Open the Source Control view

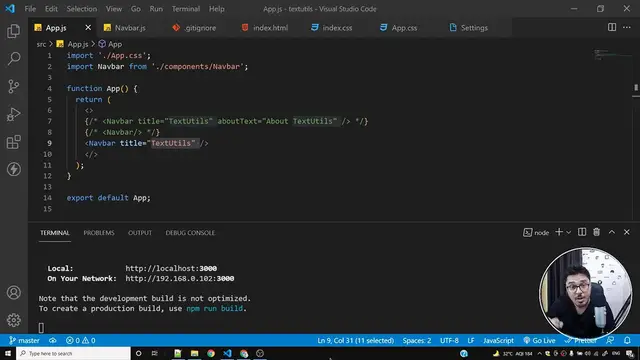coord(13,87)
